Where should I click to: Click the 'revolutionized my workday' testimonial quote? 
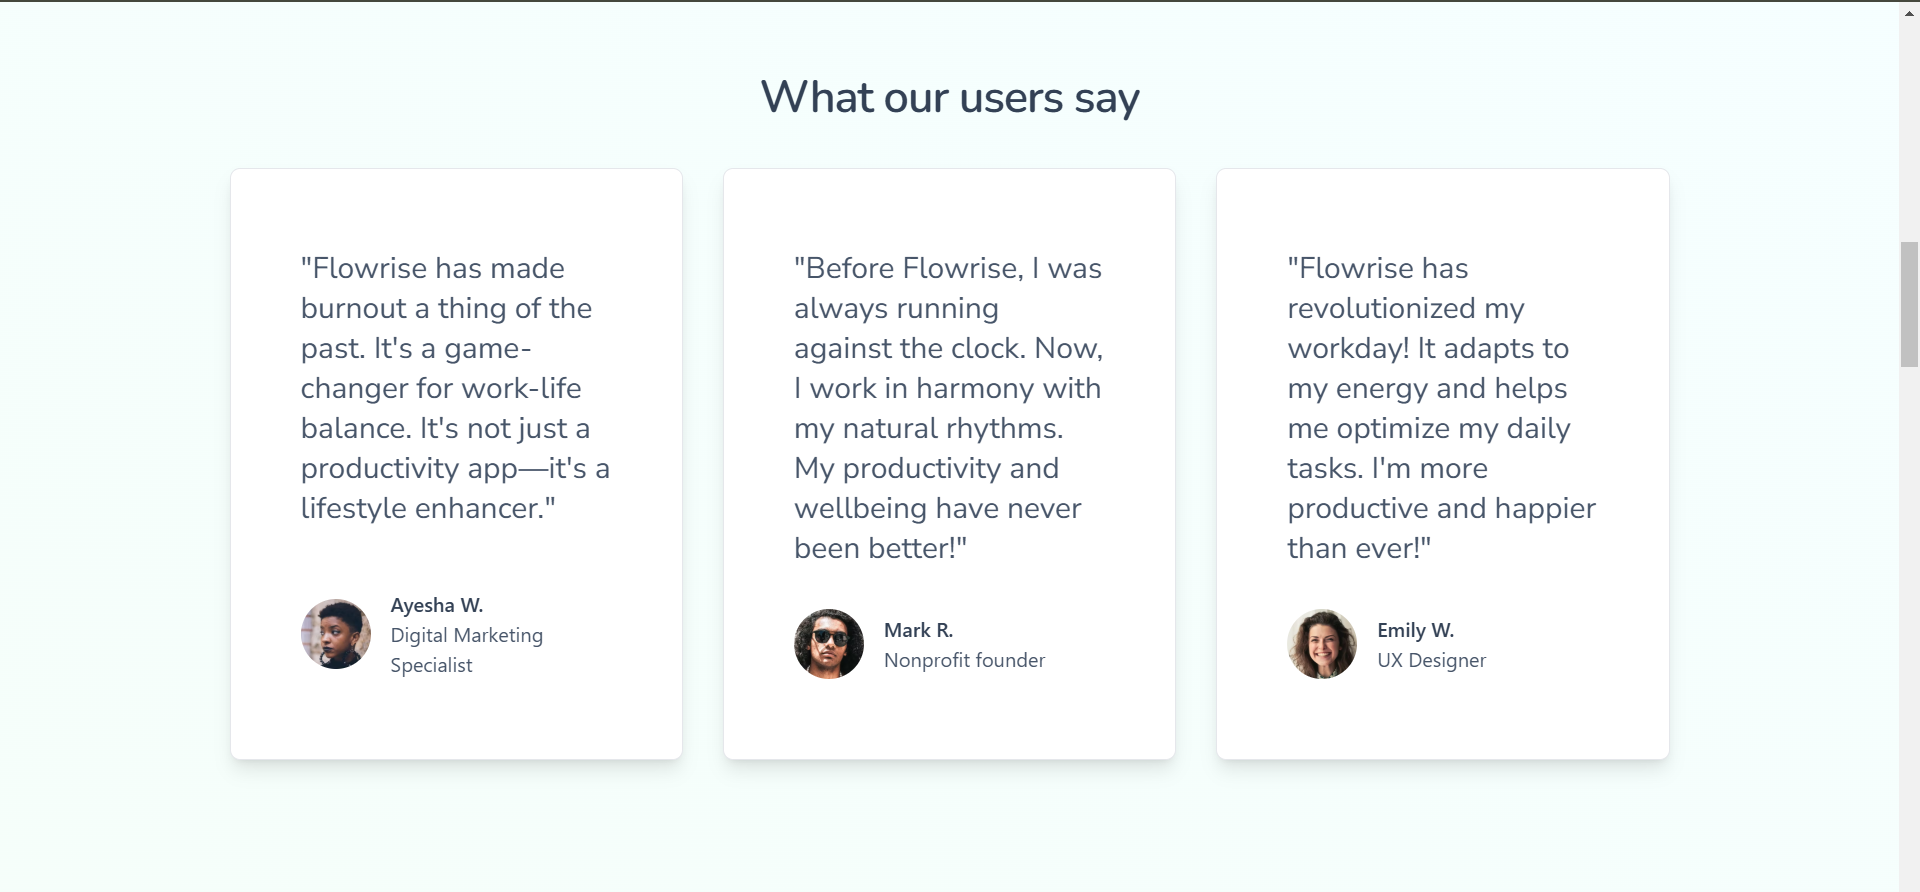point(1441,408)
